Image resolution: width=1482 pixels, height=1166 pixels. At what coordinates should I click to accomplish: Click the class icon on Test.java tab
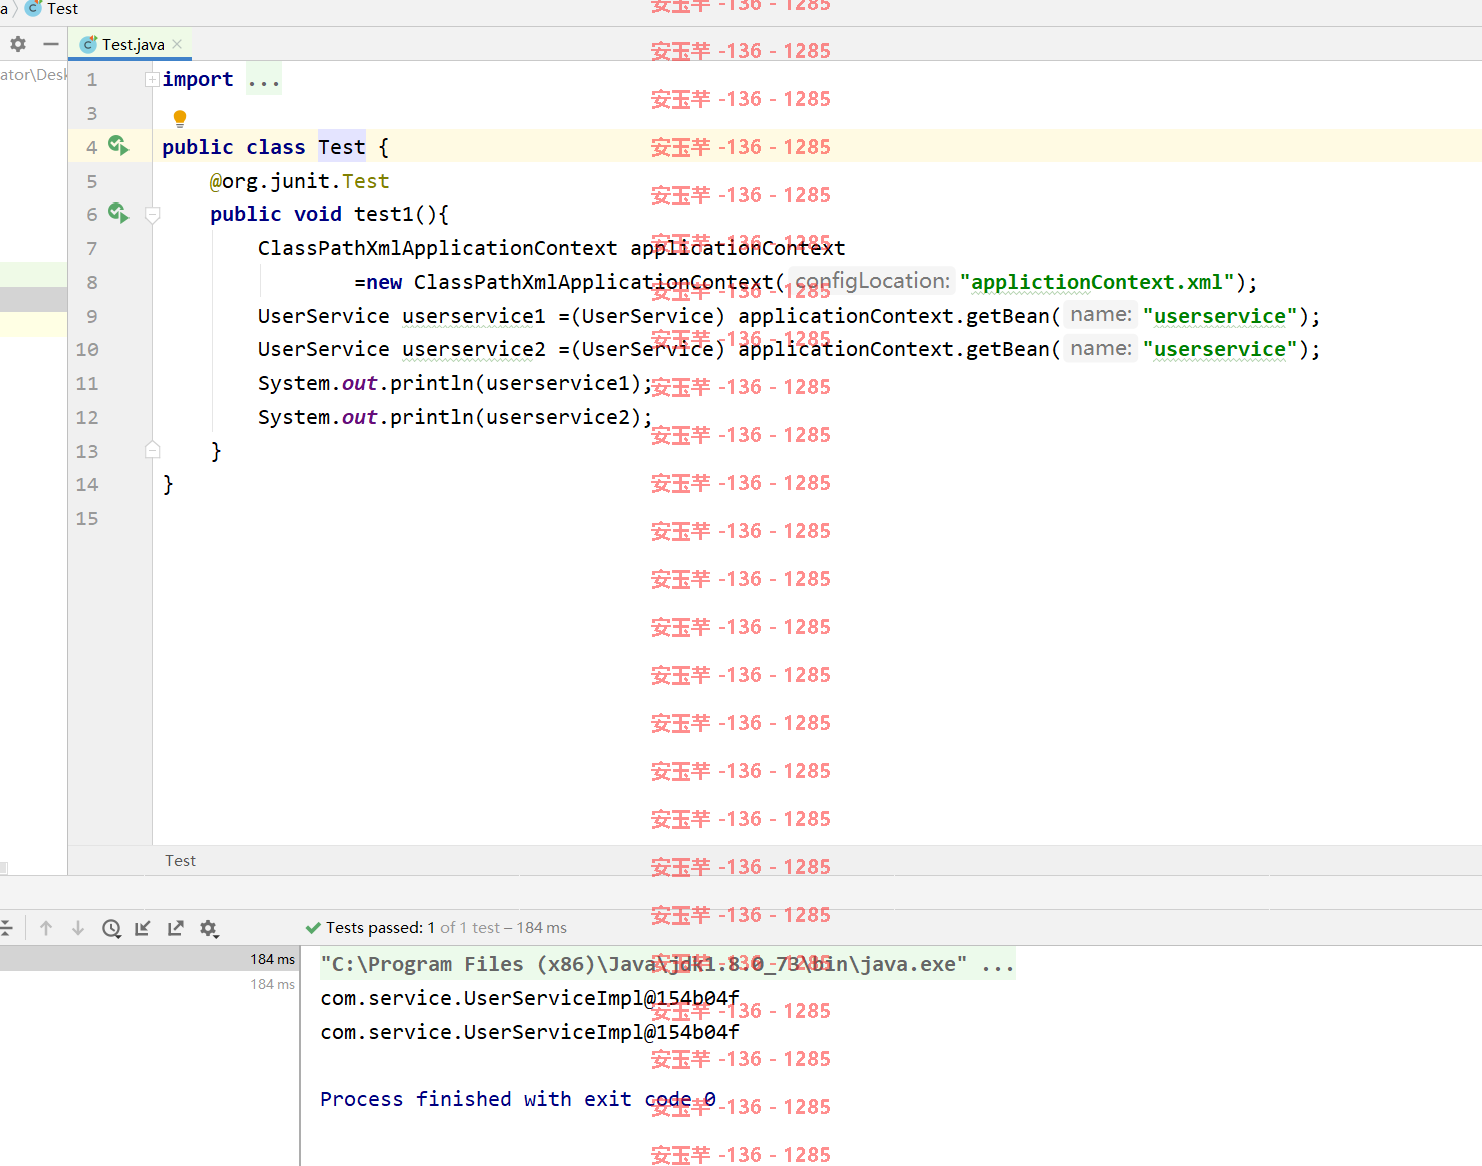click(x=88, y=44)
